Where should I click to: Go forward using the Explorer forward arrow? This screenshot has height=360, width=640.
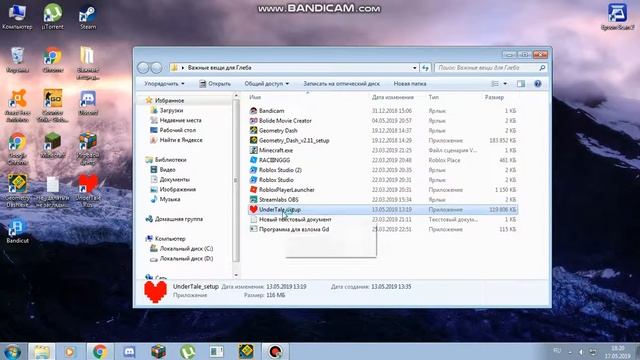(156, 68)
